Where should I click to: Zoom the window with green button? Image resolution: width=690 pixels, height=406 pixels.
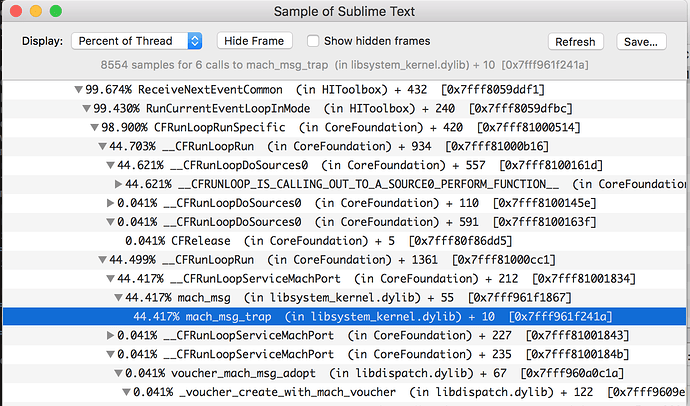point(55,11)
